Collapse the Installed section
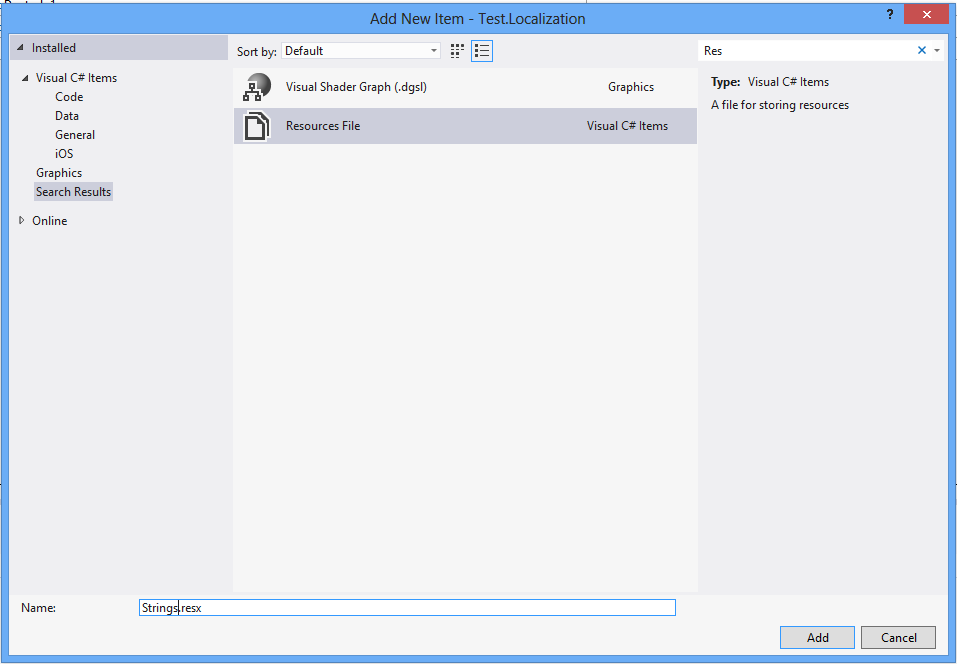The image size is (957, 664). tap(18, 47)
